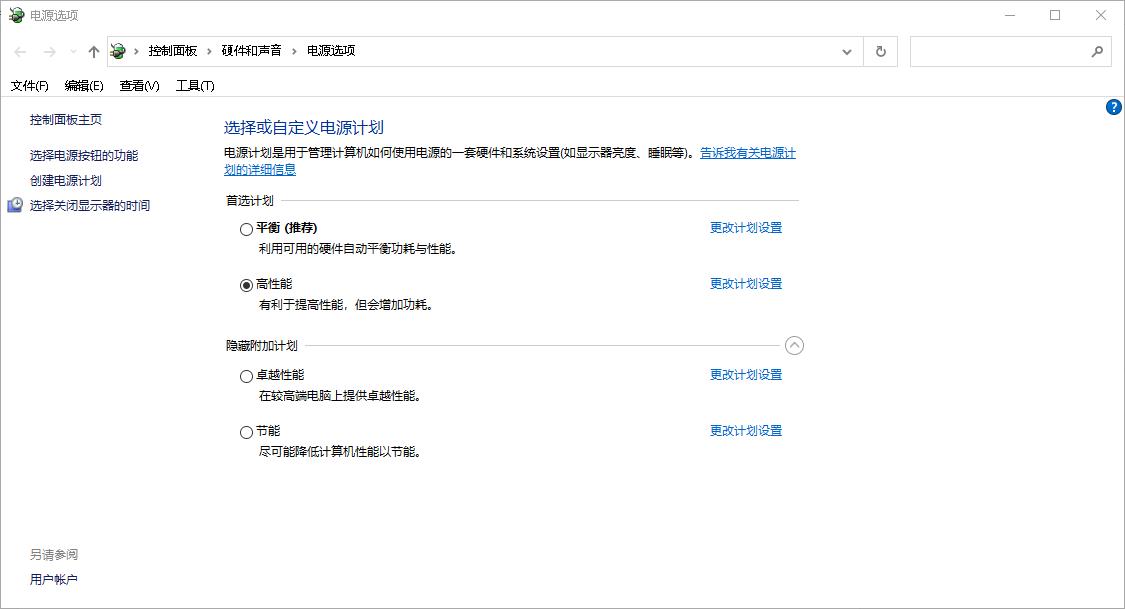Select the 卓越性能 power plan

pyautogui.click(x=246, y=376)
